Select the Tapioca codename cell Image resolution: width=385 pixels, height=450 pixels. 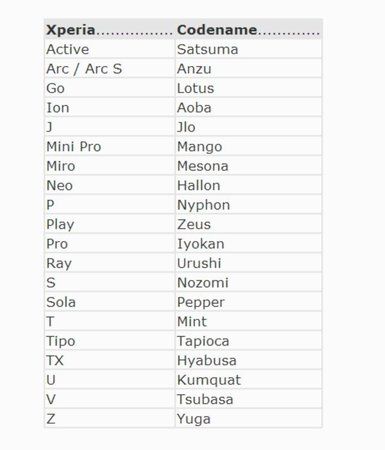coord(248,341)
